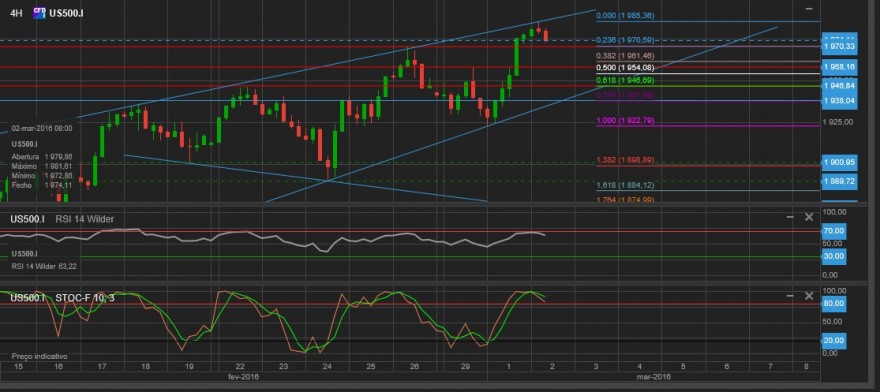Select the 1 889,72 price level tag
Viewport: 880px width, 392px height.
coord(840,181)
